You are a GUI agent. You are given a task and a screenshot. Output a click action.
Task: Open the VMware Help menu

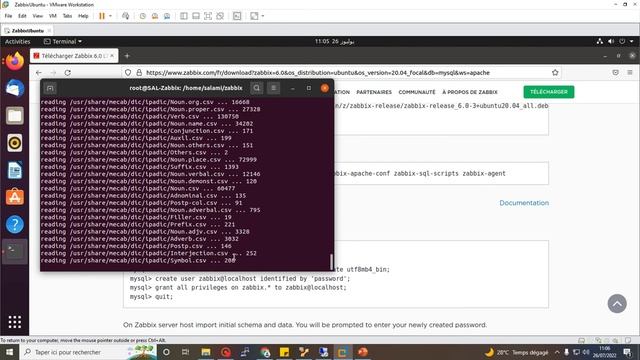[83, 16]
